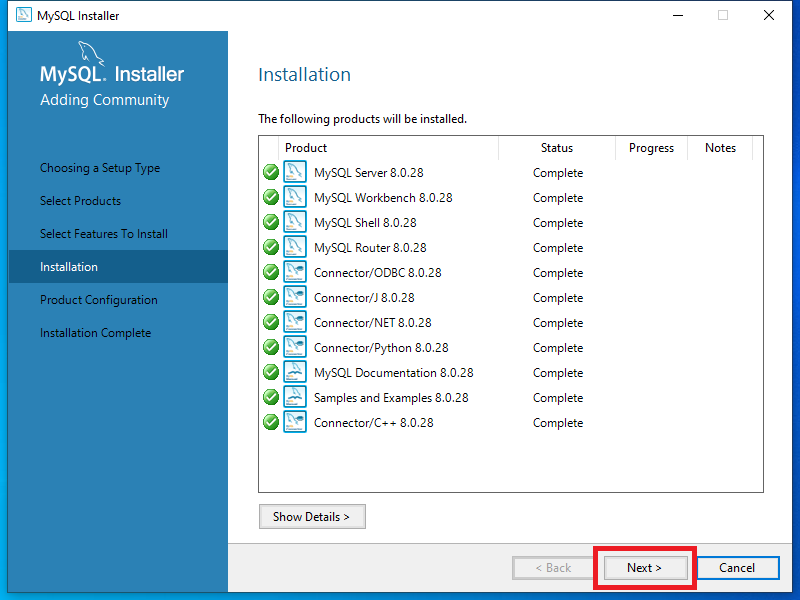800x600 pixels.
Task: Select the Connector/NET 8.0.28 row text
Action: (373, 323)
